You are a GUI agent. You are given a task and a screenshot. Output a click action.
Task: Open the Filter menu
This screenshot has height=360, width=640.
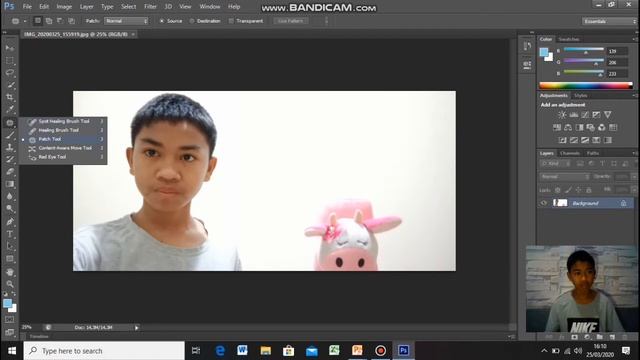point(150,7)
